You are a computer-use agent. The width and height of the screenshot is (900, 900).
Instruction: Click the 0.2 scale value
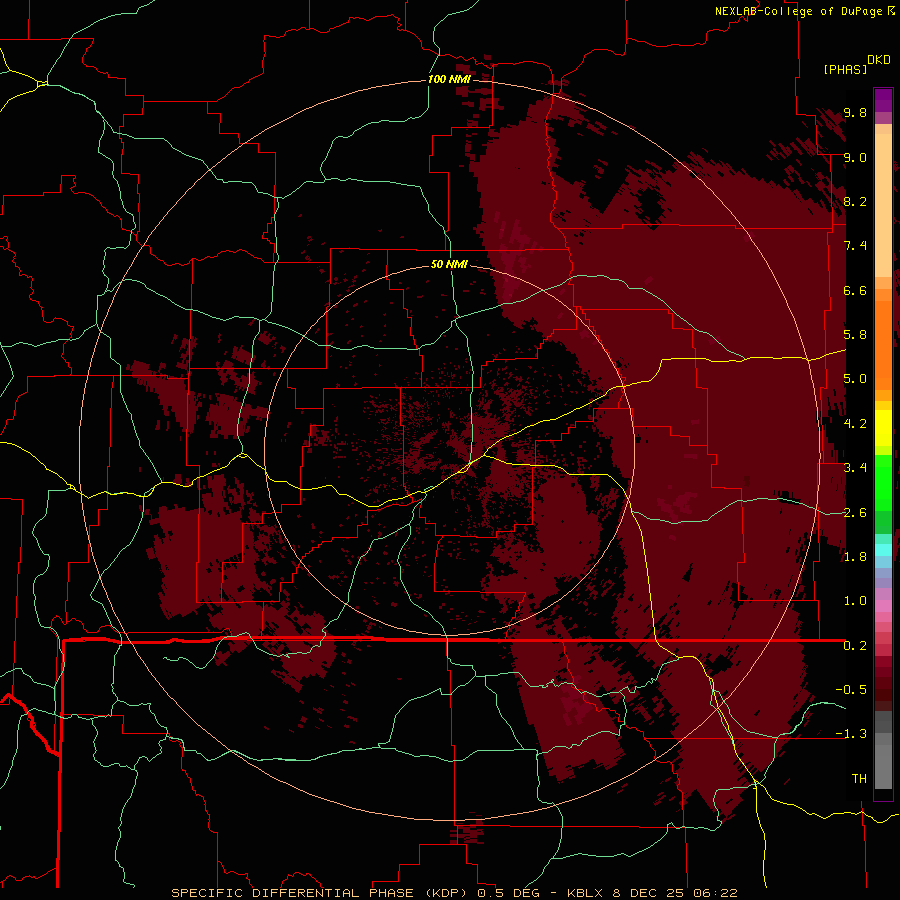click(x=855, y=646)
